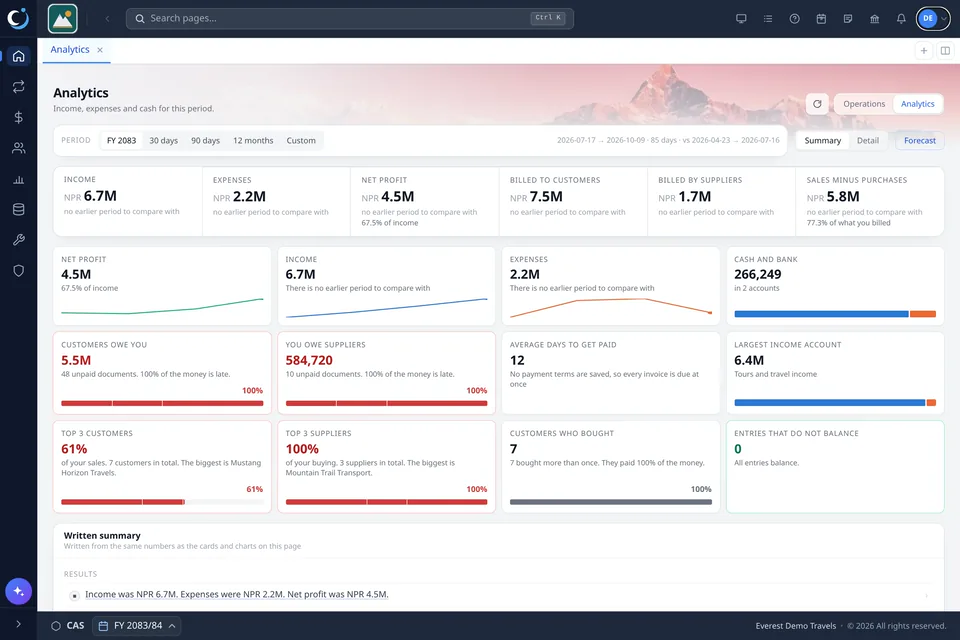Open the Entries That Do Not Balance card

tap(835, 467)
